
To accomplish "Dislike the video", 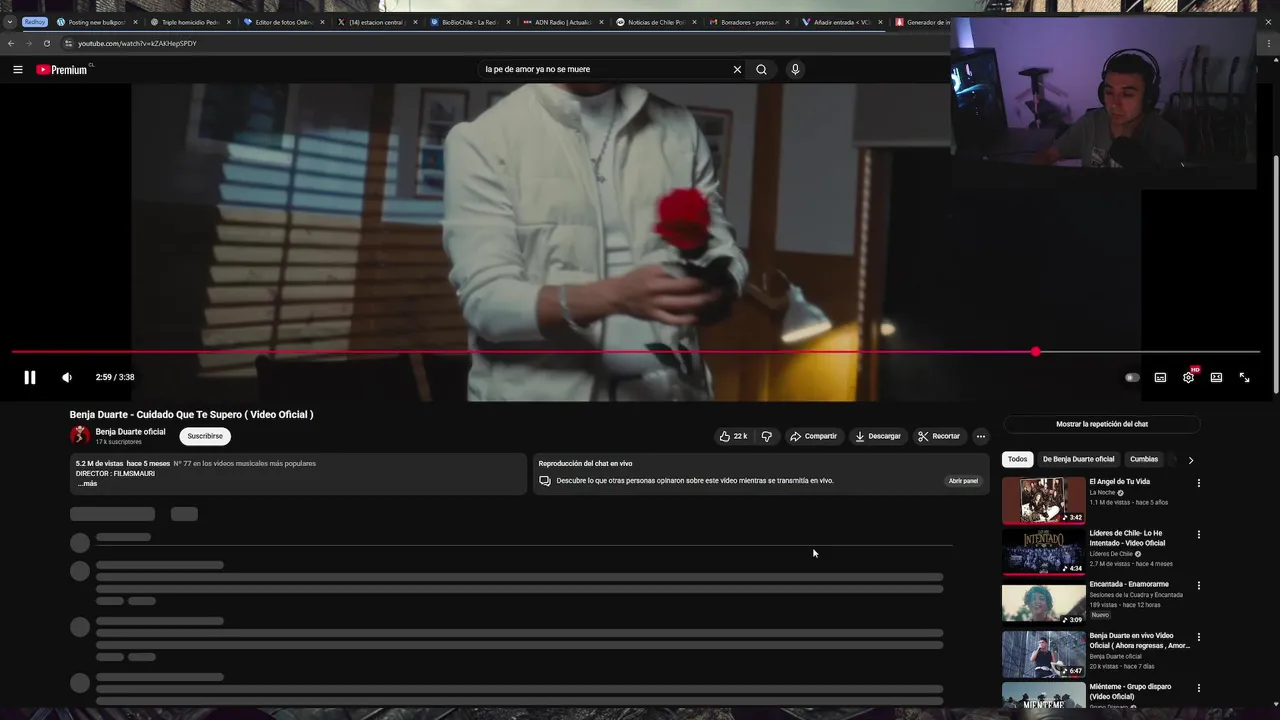I will point(766,436).
